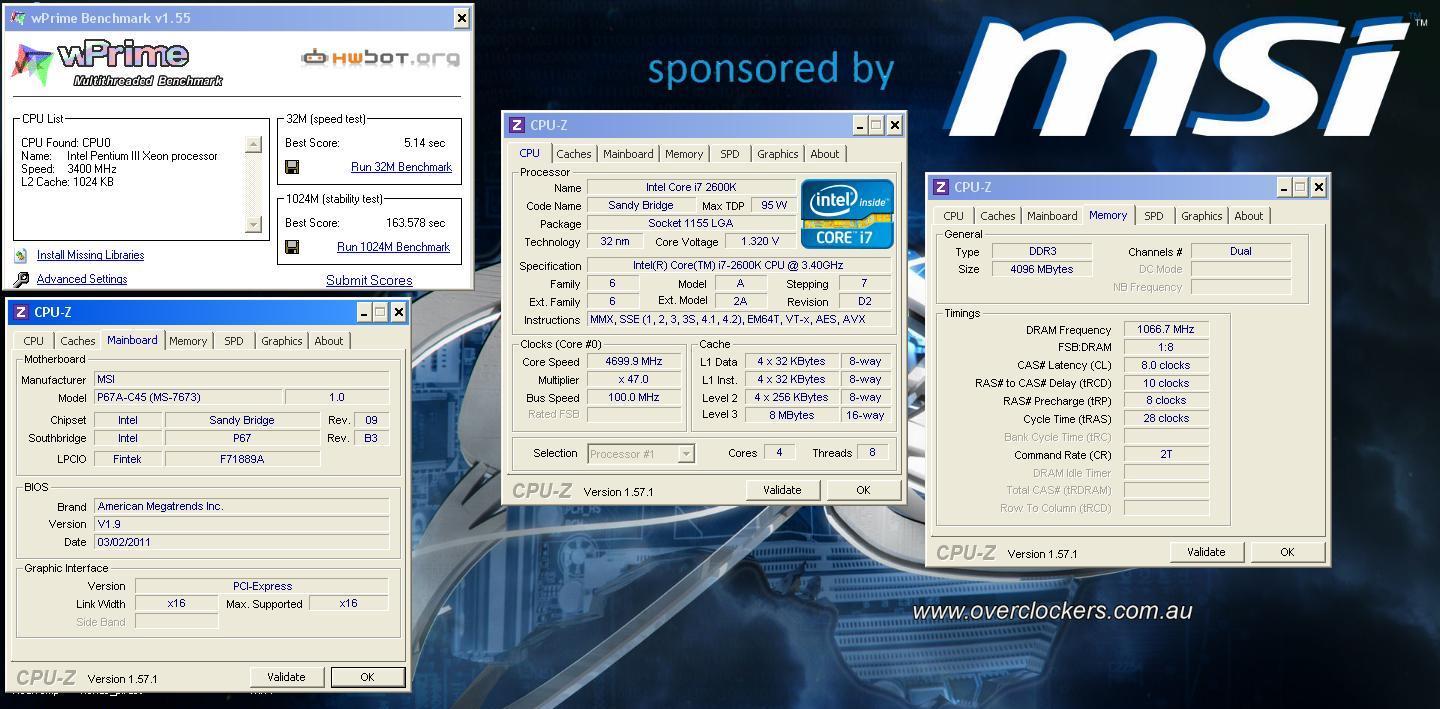Click the memory Size value 4096 MBytes
Screen dimensions: 1440x709
[x=1042, y=269]
